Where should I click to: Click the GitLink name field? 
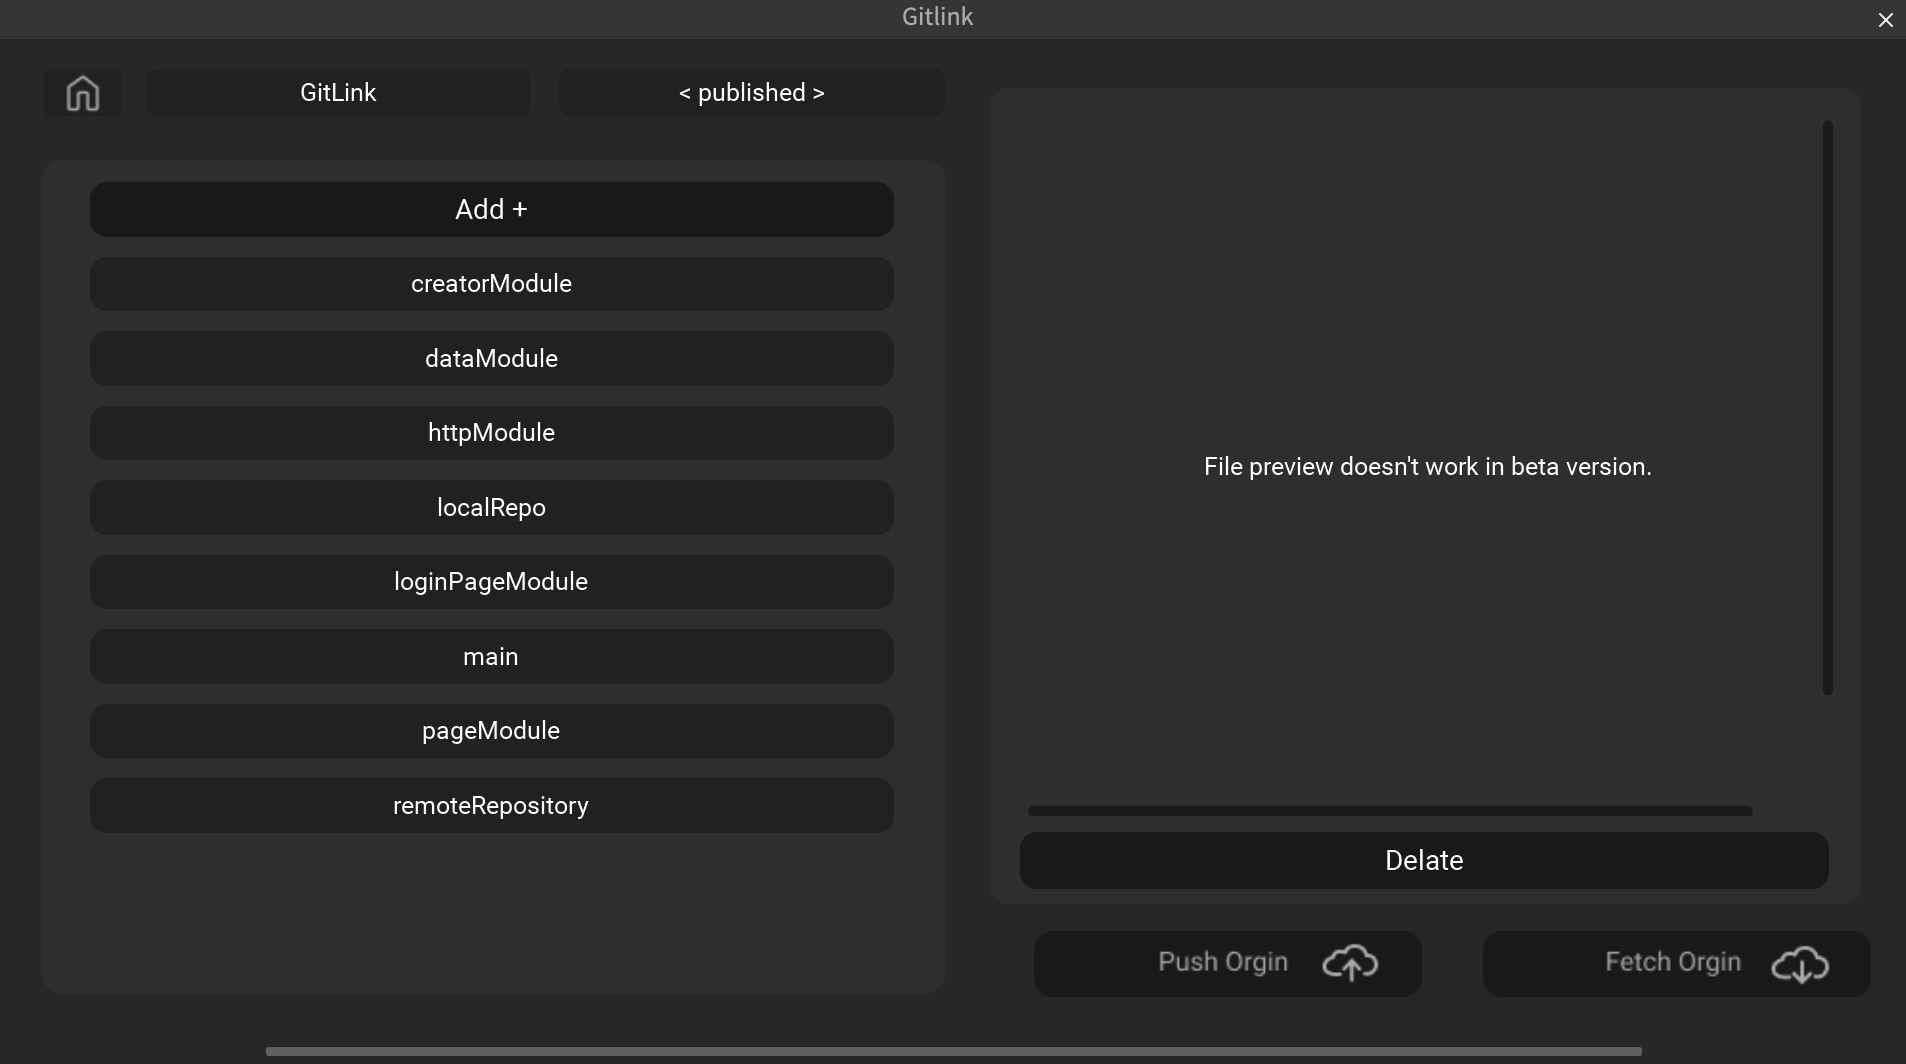338,92
